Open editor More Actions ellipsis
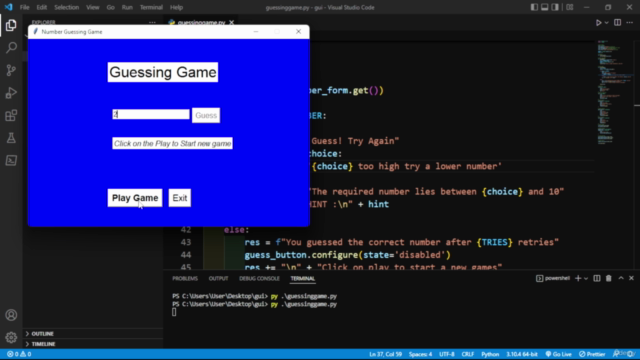Image resolution: width=640 pixels, height=360 pixels. [629, 23]
